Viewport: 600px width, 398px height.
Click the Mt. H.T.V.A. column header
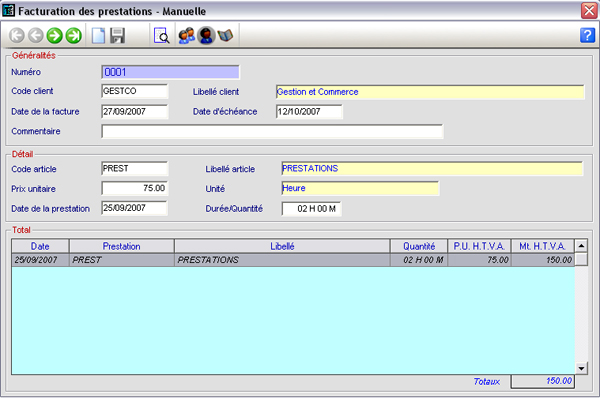(x=543, y=246)
